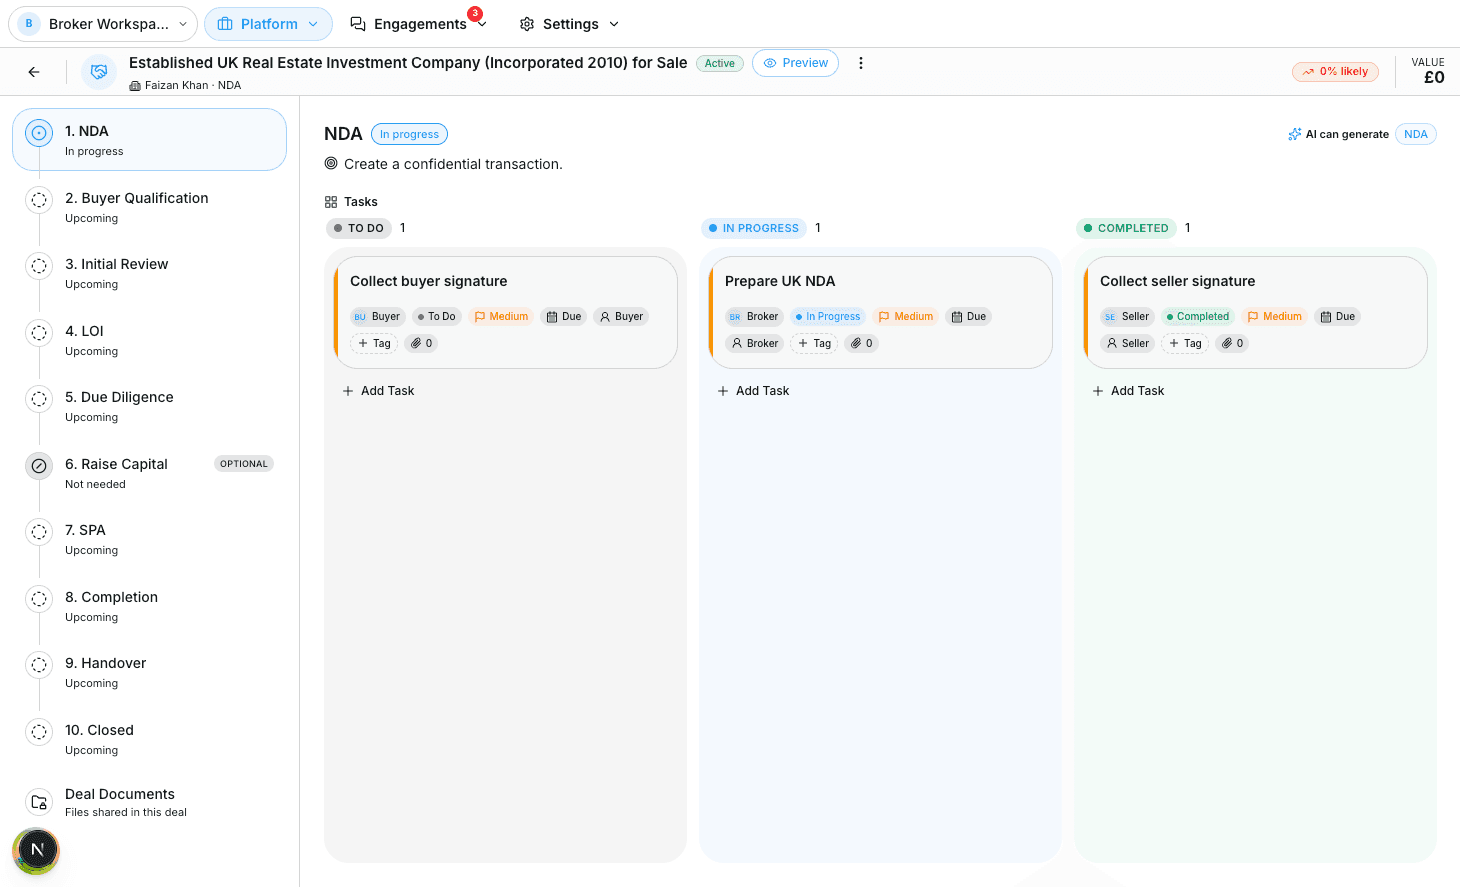Click the Deal Documents folder icon
The image size is (1460, 887).
tap(39, 802)
